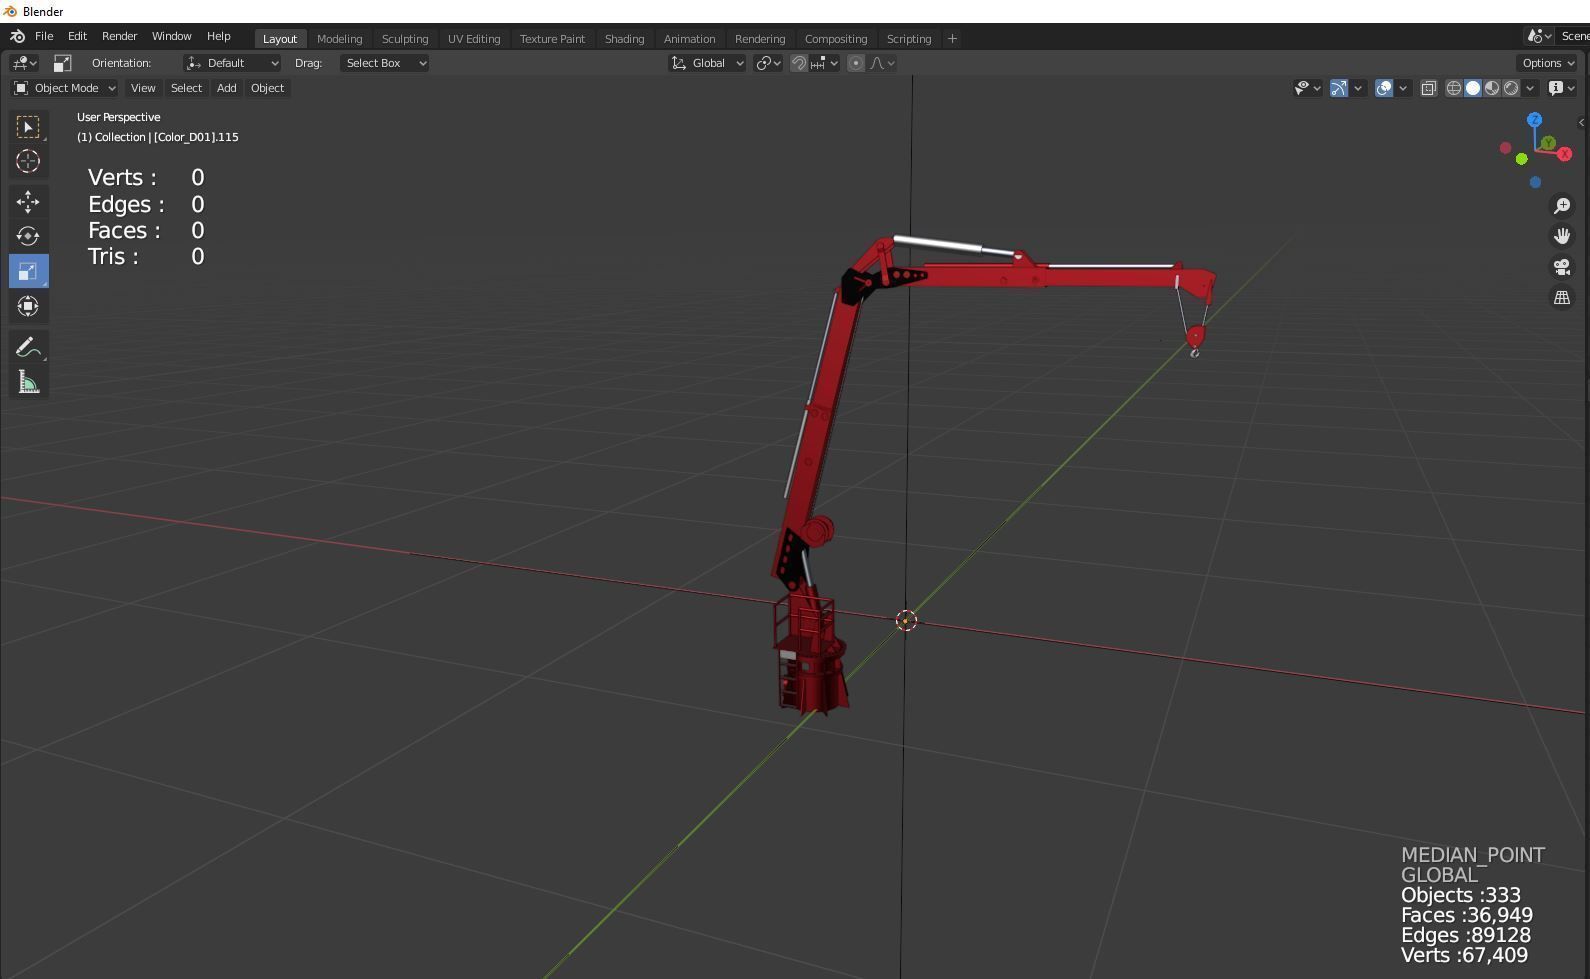Open Global transform orientation dropdown
Viewport: 1590px width, 979px height.
[707, 63]
